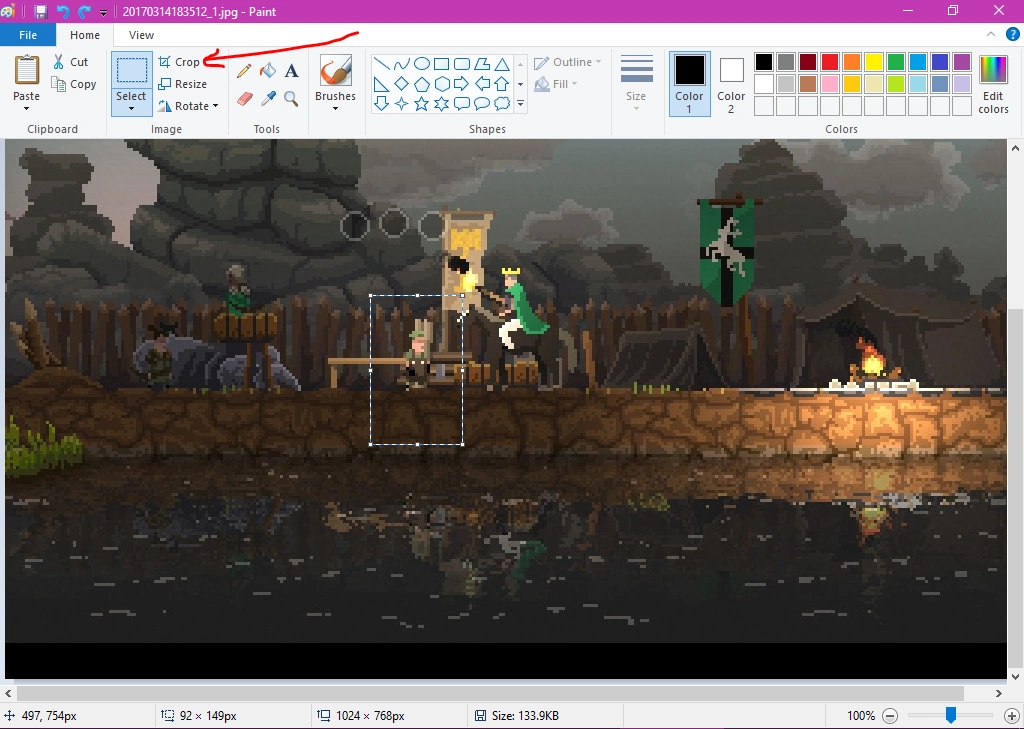
Task: Open Paint Help question mark icon
Action: 1012,35
